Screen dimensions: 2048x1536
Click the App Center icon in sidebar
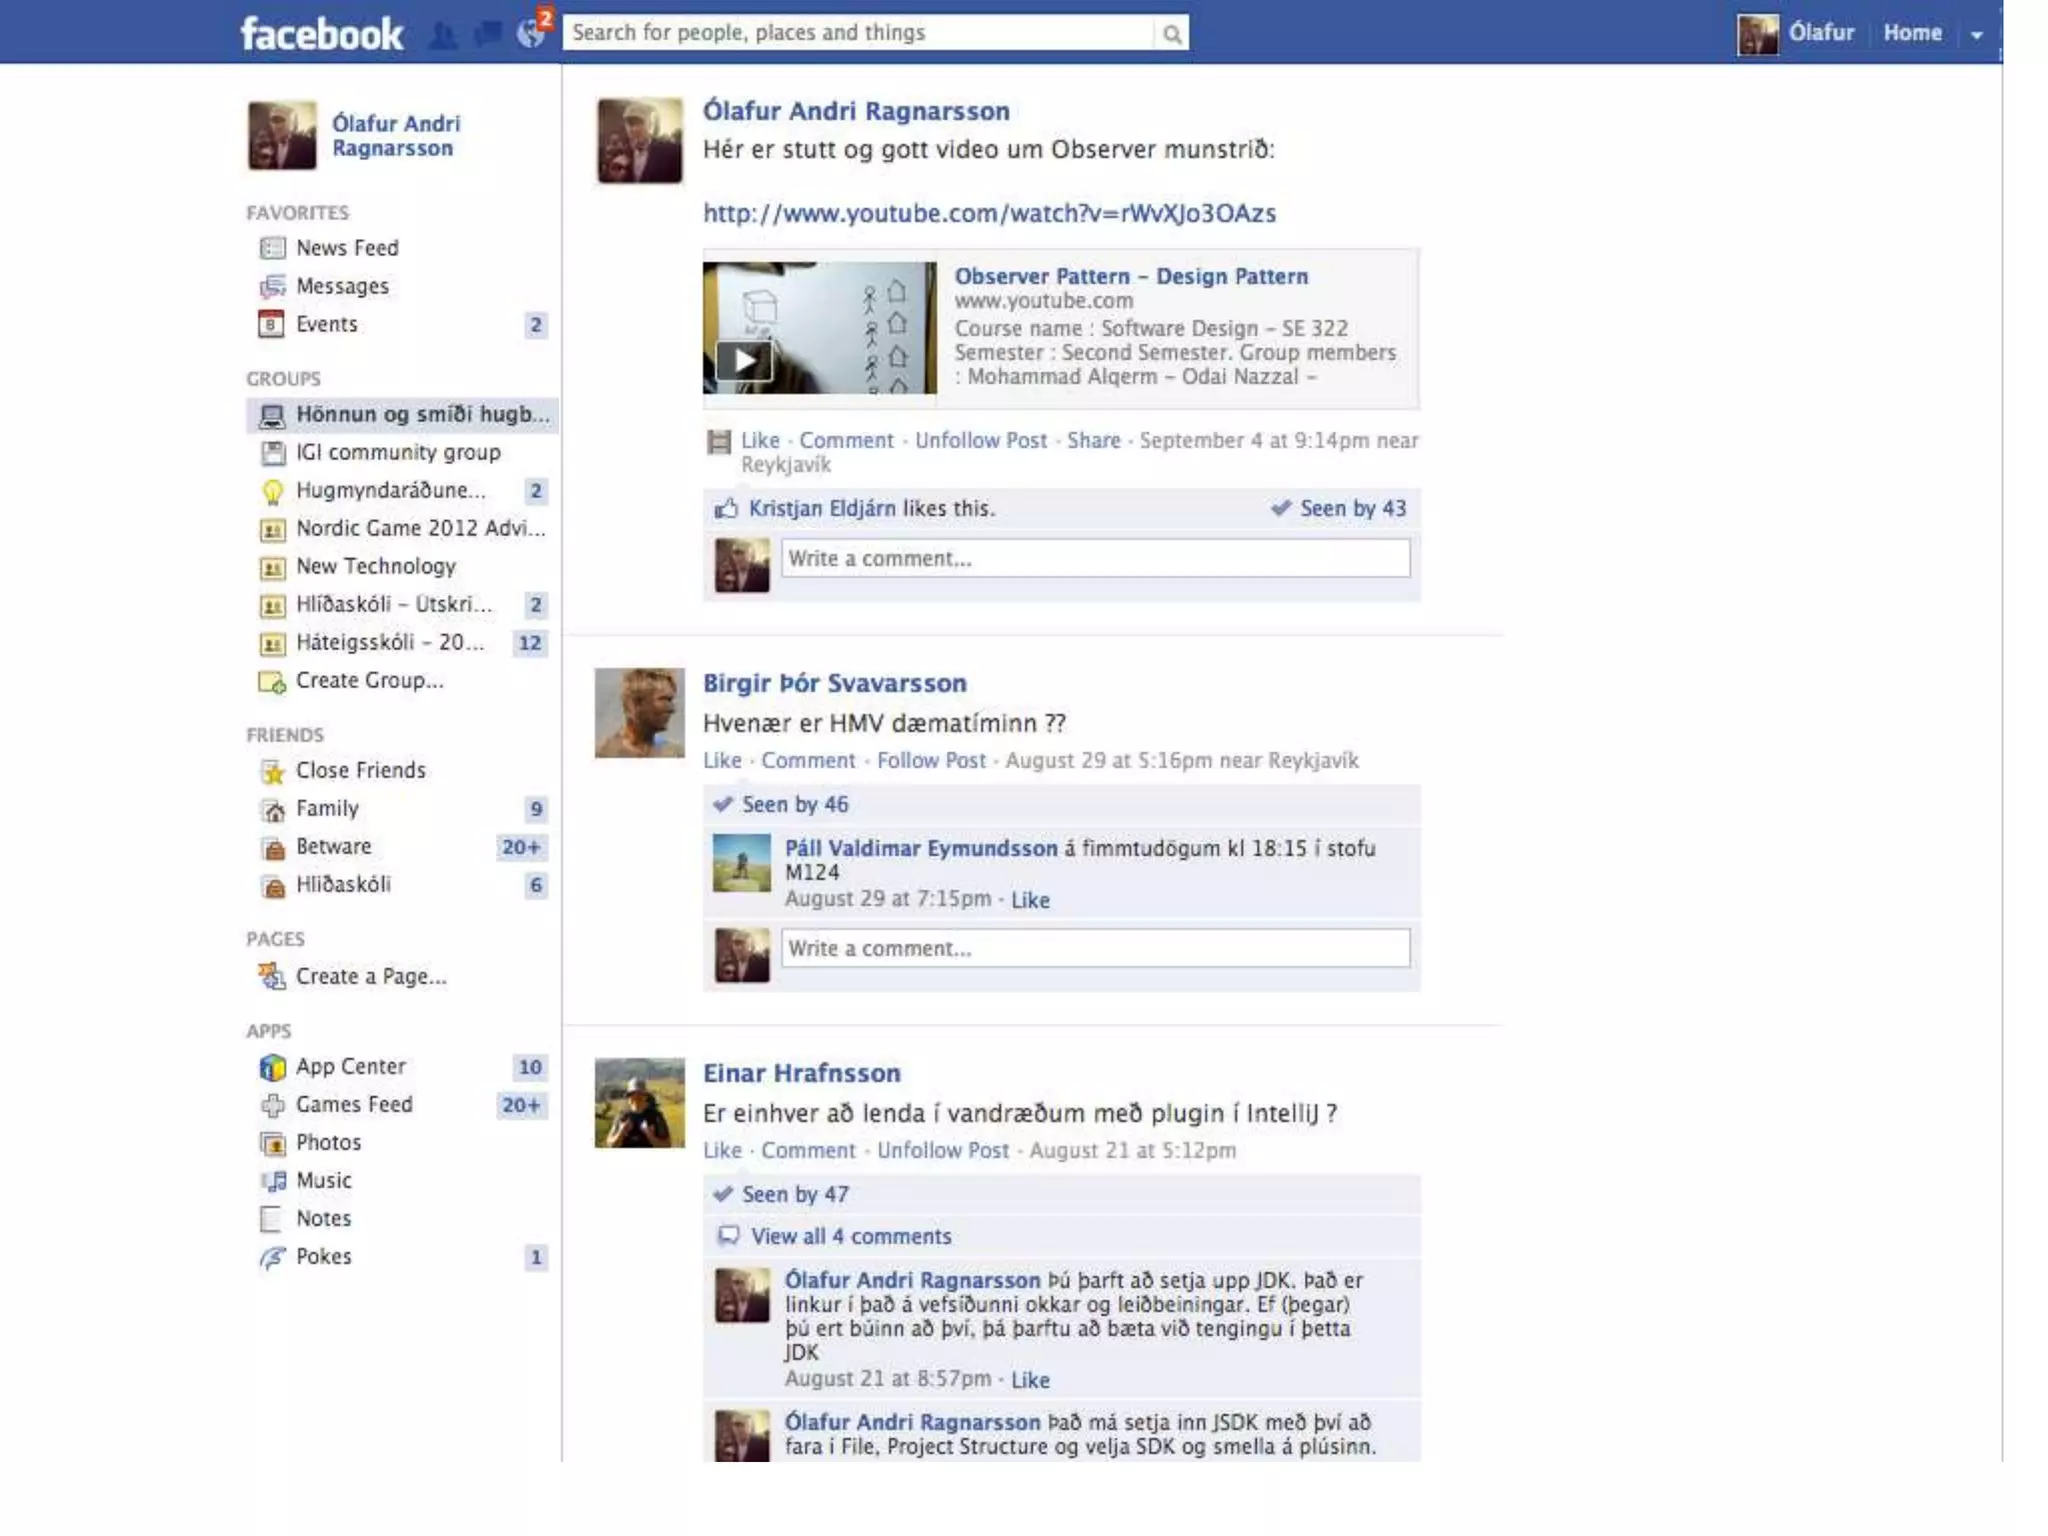click(x=272, y=1067)
